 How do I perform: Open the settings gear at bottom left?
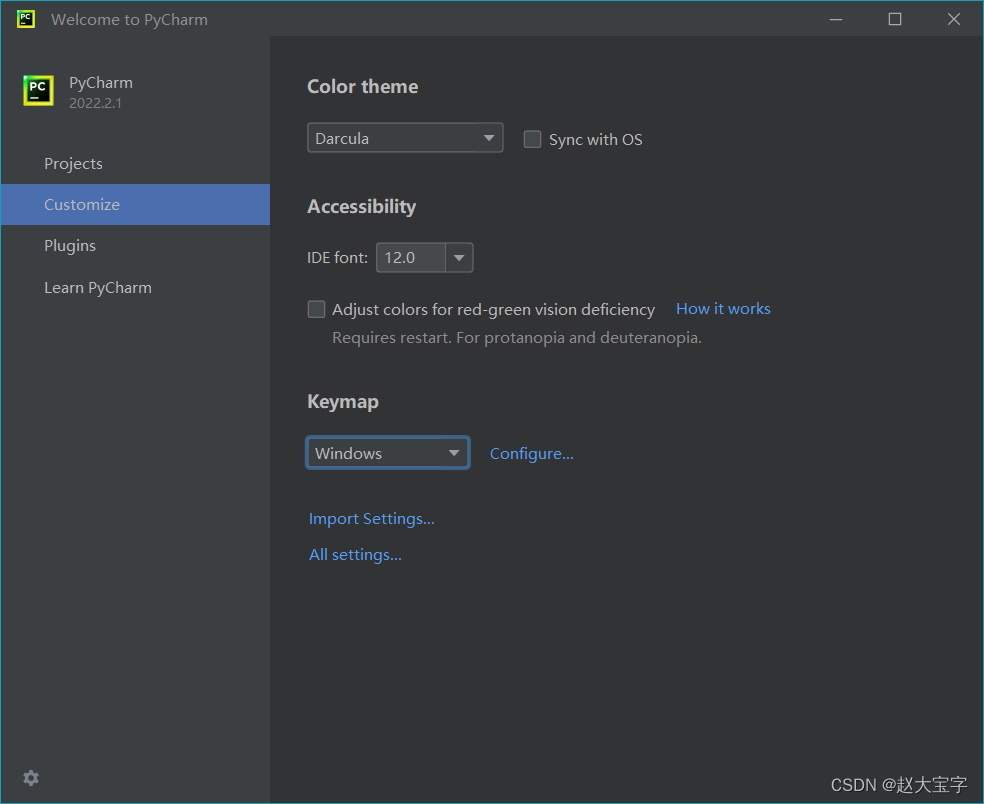pos(31,778)
